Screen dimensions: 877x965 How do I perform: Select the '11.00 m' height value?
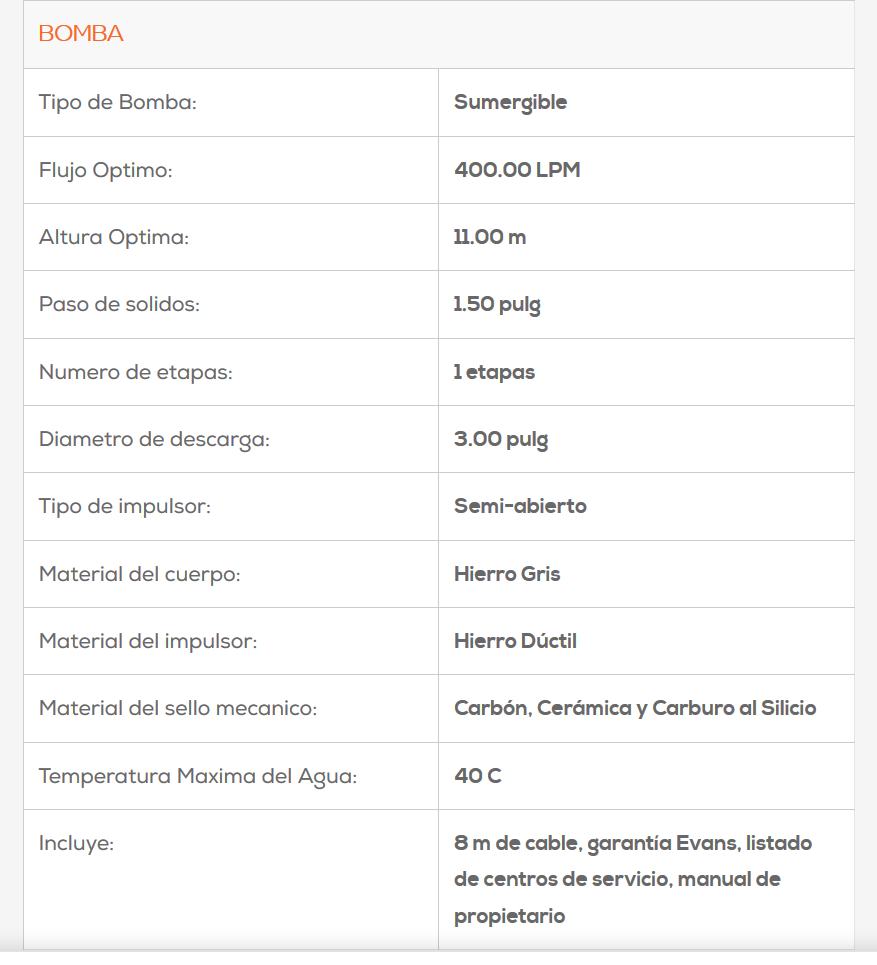tap(490, 237)
